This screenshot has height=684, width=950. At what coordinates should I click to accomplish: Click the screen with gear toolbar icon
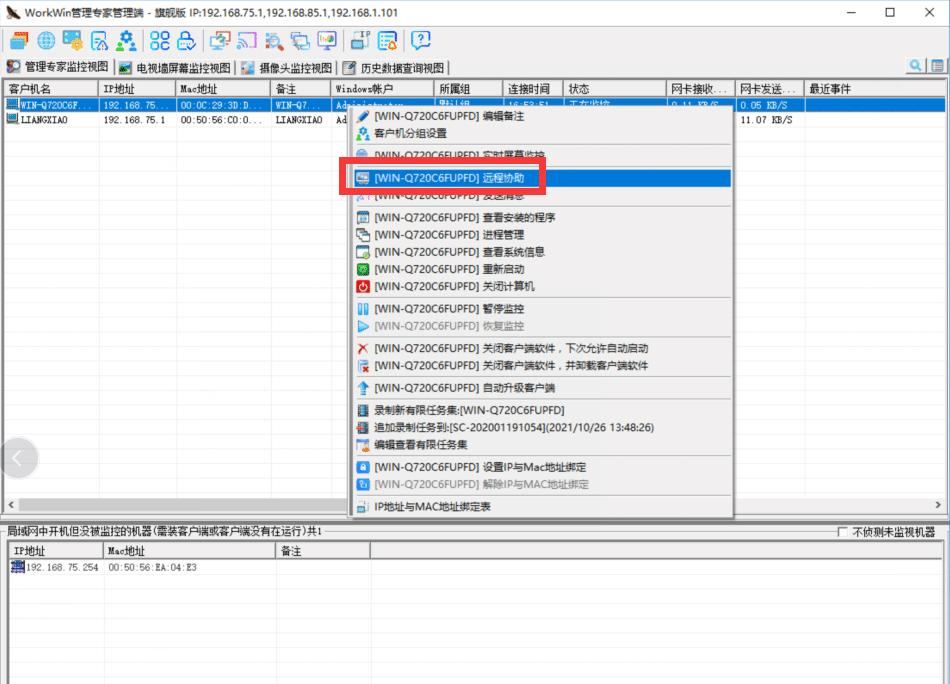pos(73,41)
